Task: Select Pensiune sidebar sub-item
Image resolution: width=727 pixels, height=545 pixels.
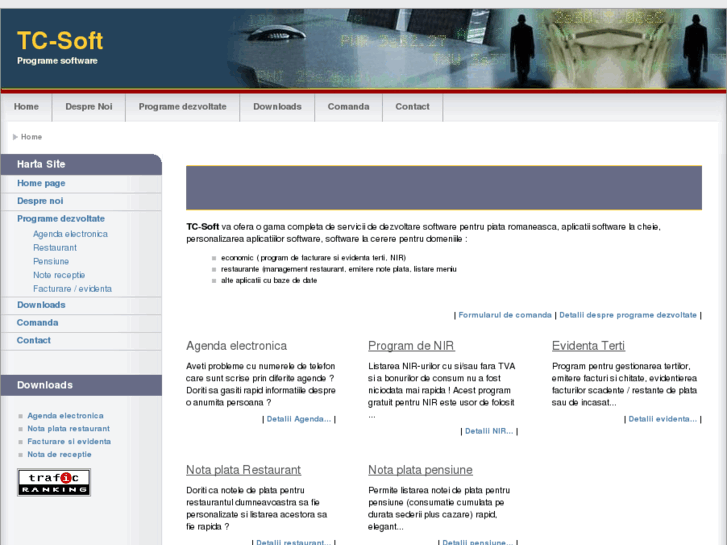Action: point(51,261)
